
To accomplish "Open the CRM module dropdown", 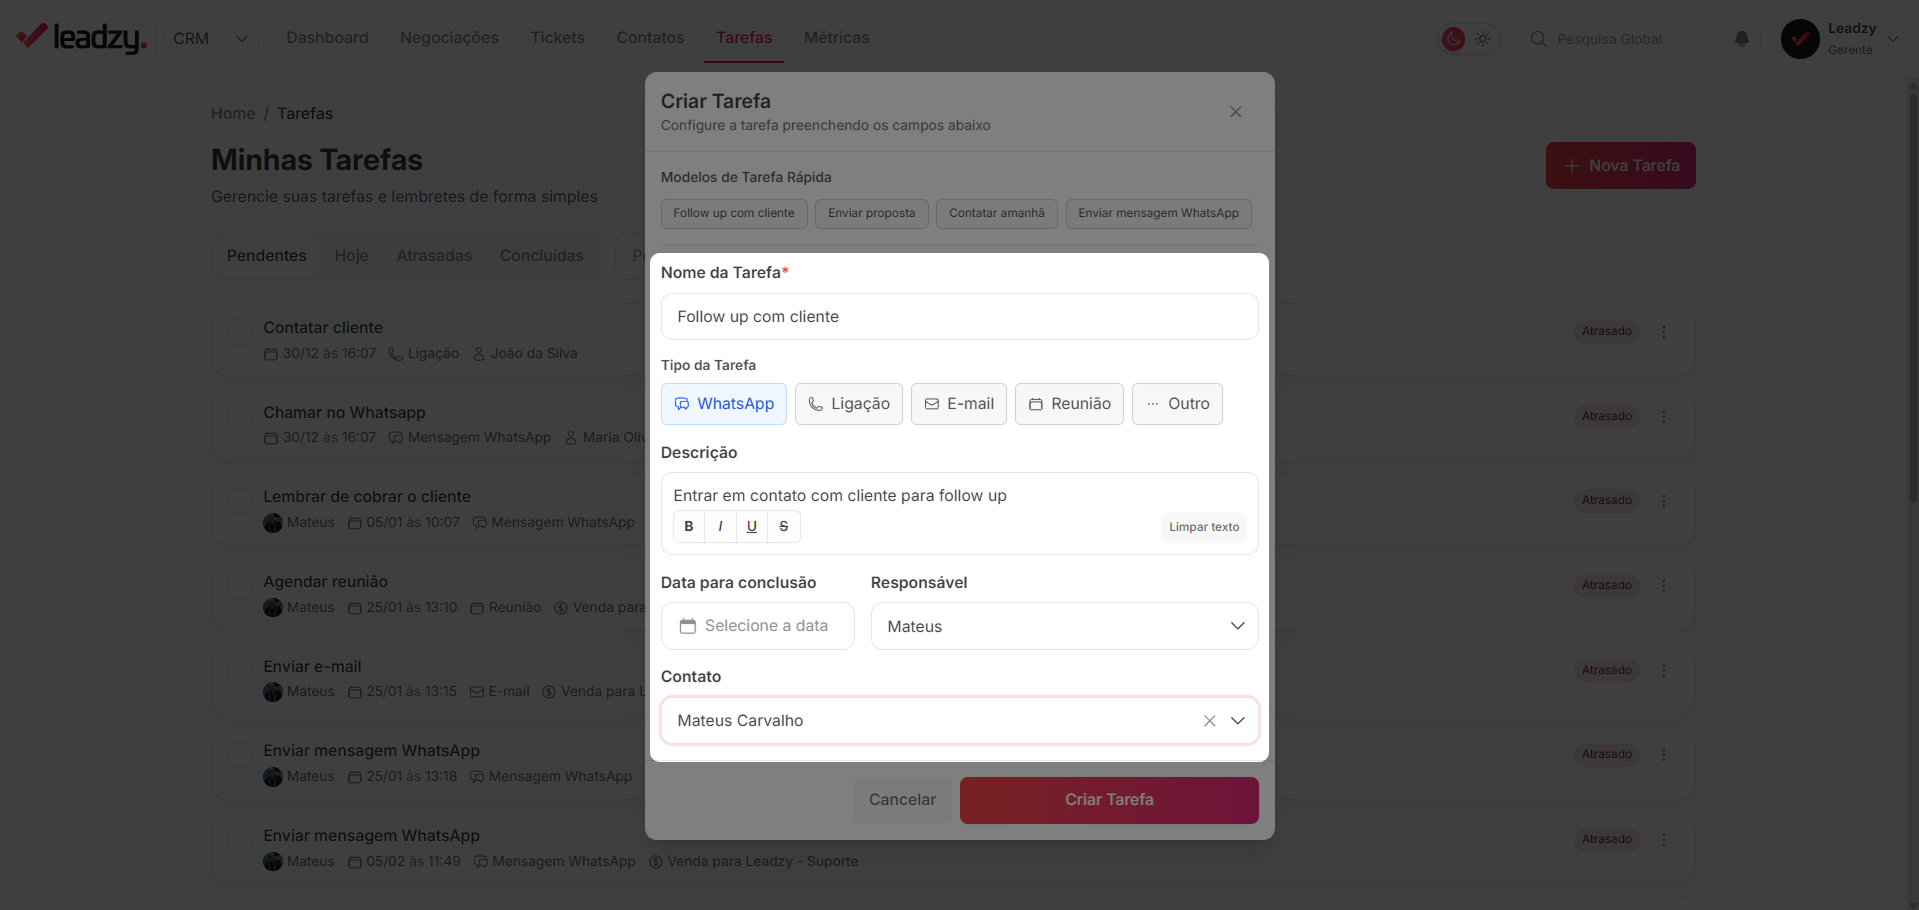I will tap(211, 39).
